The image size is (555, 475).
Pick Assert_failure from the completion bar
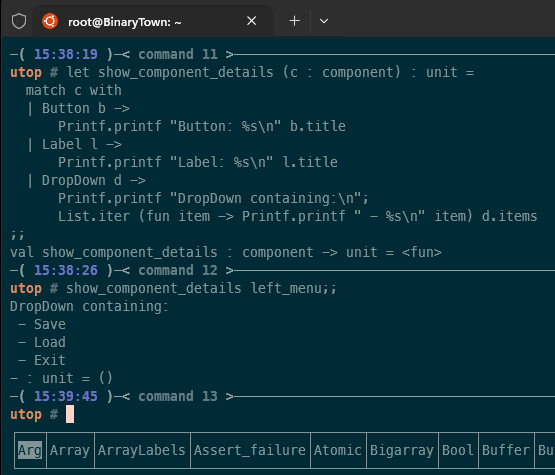[x=250, y=450]
